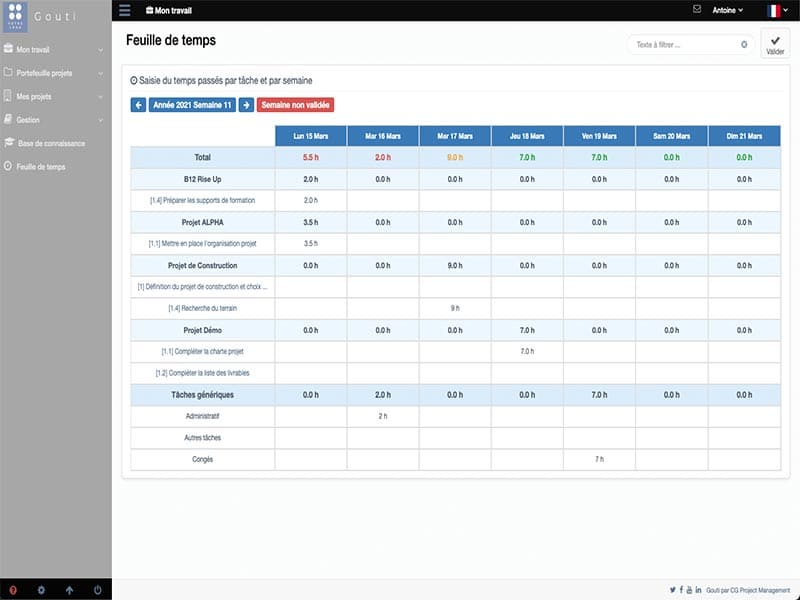Expand Mon travail in sidebar

55,49
